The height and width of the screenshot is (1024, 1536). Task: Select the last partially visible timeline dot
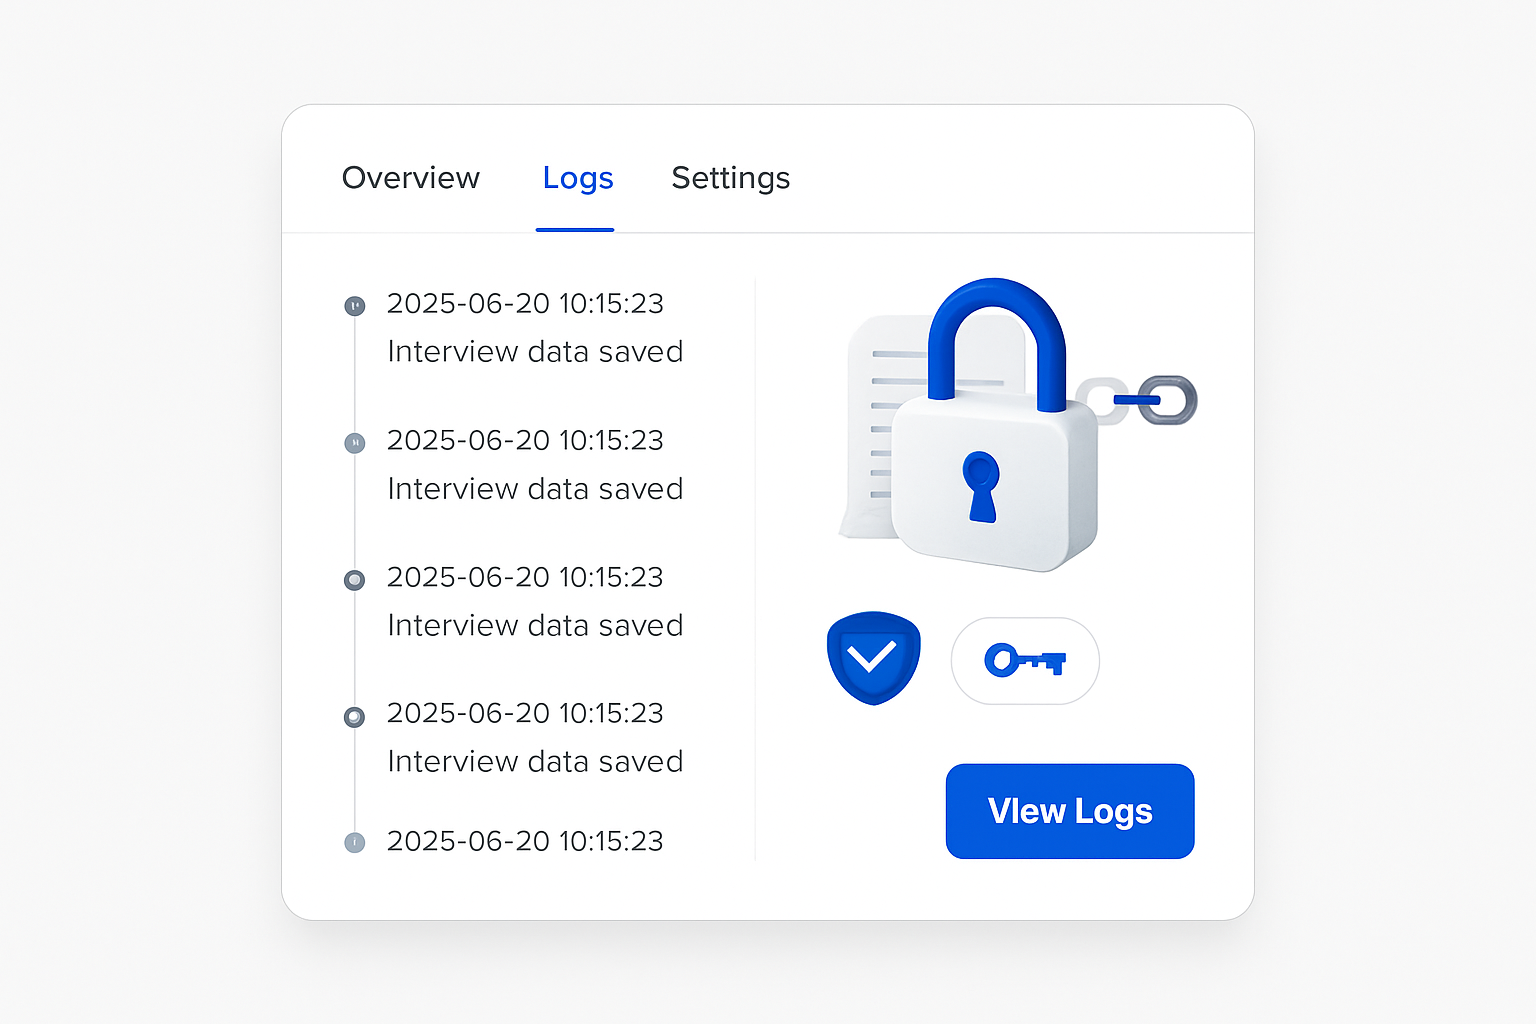tap(355, 843)
